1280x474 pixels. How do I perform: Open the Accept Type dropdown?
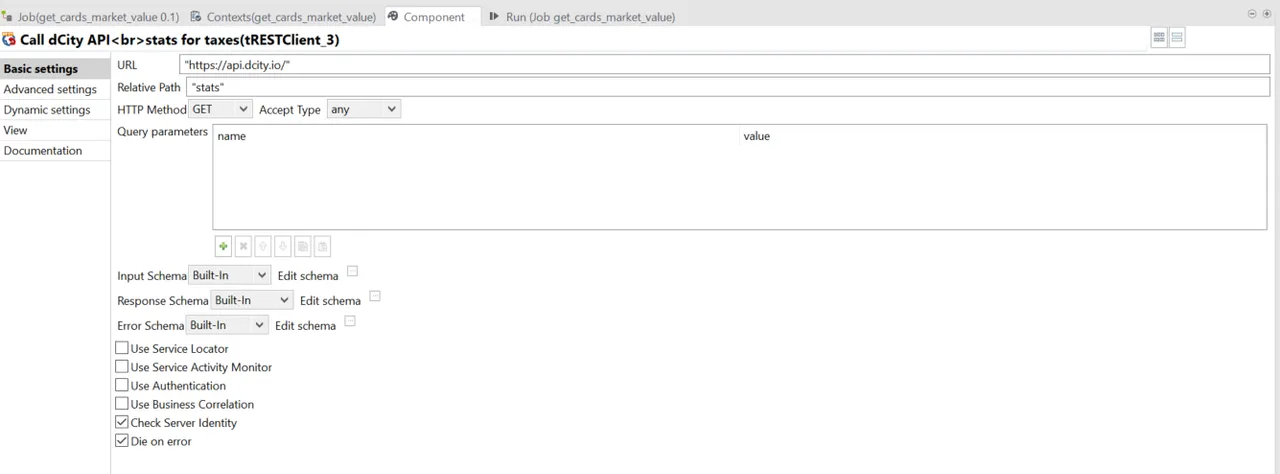click(364, 109)
